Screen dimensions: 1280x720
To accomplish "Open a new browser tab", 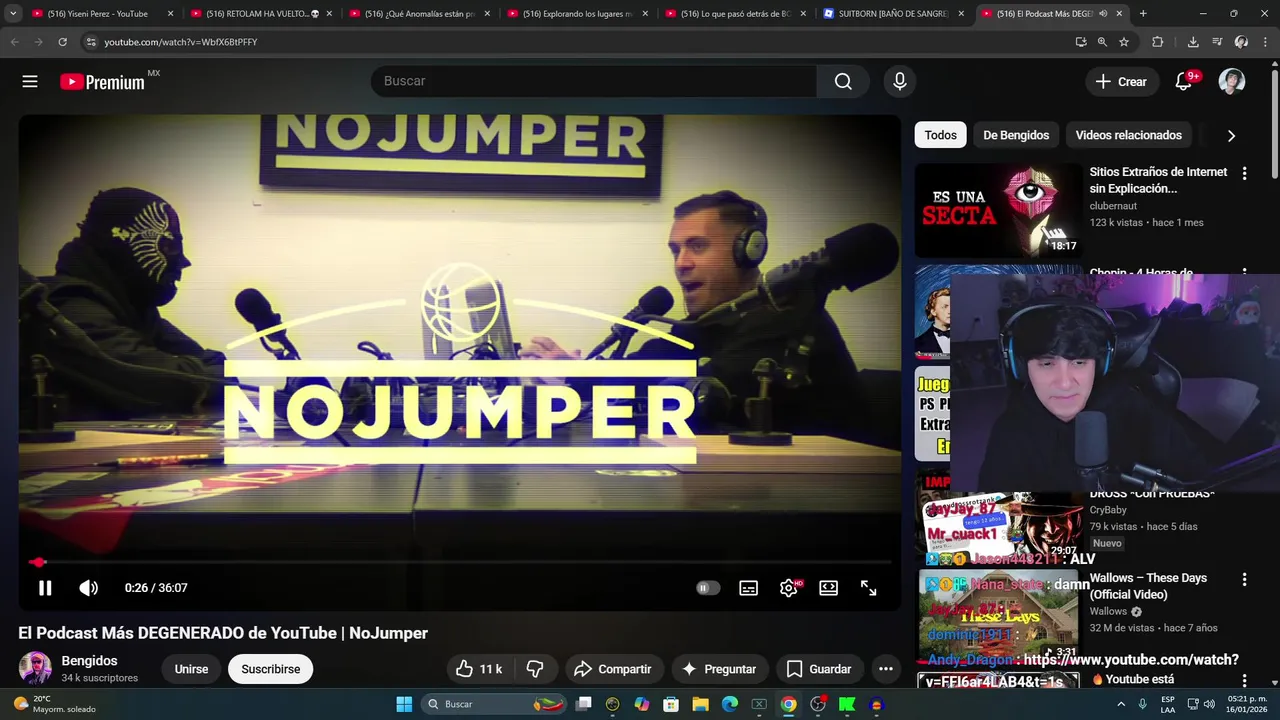I will [x=1143, y=14].
